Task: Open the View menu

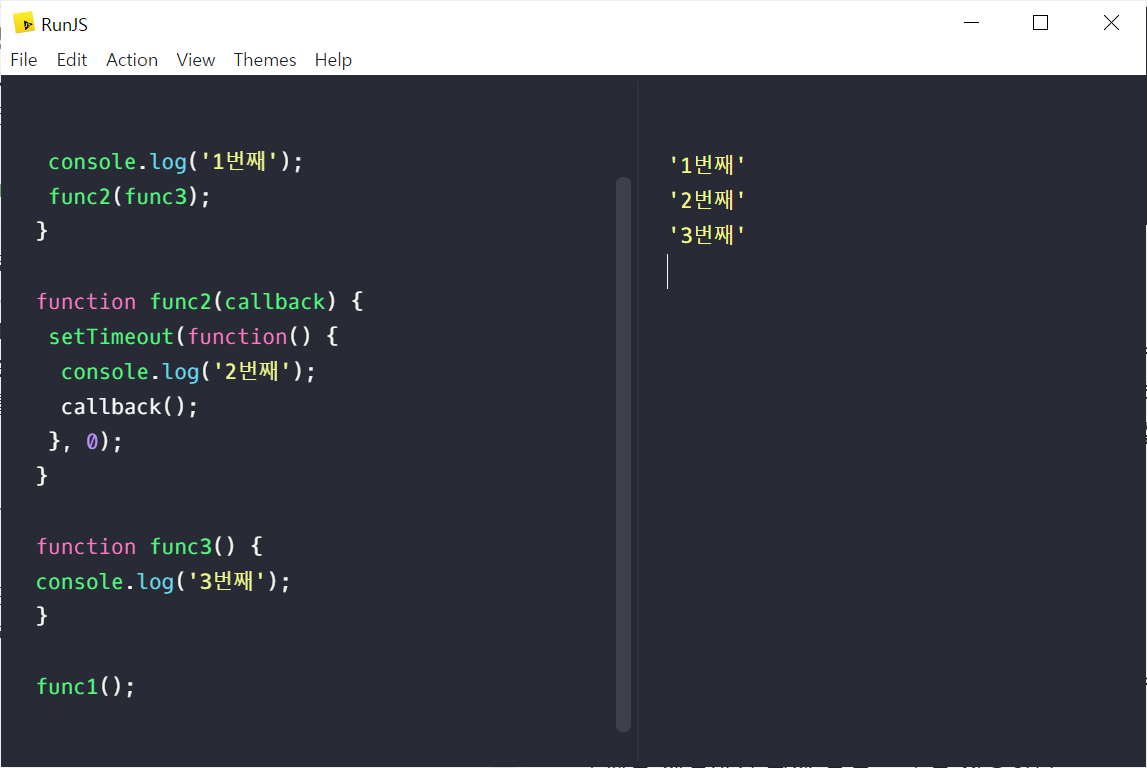Action: point(195,60)
